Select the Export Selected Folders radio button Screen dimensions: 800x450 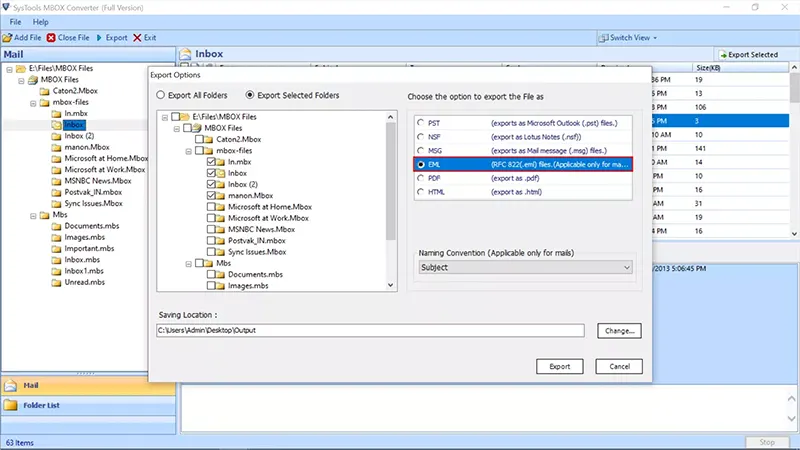pos(249,95)
